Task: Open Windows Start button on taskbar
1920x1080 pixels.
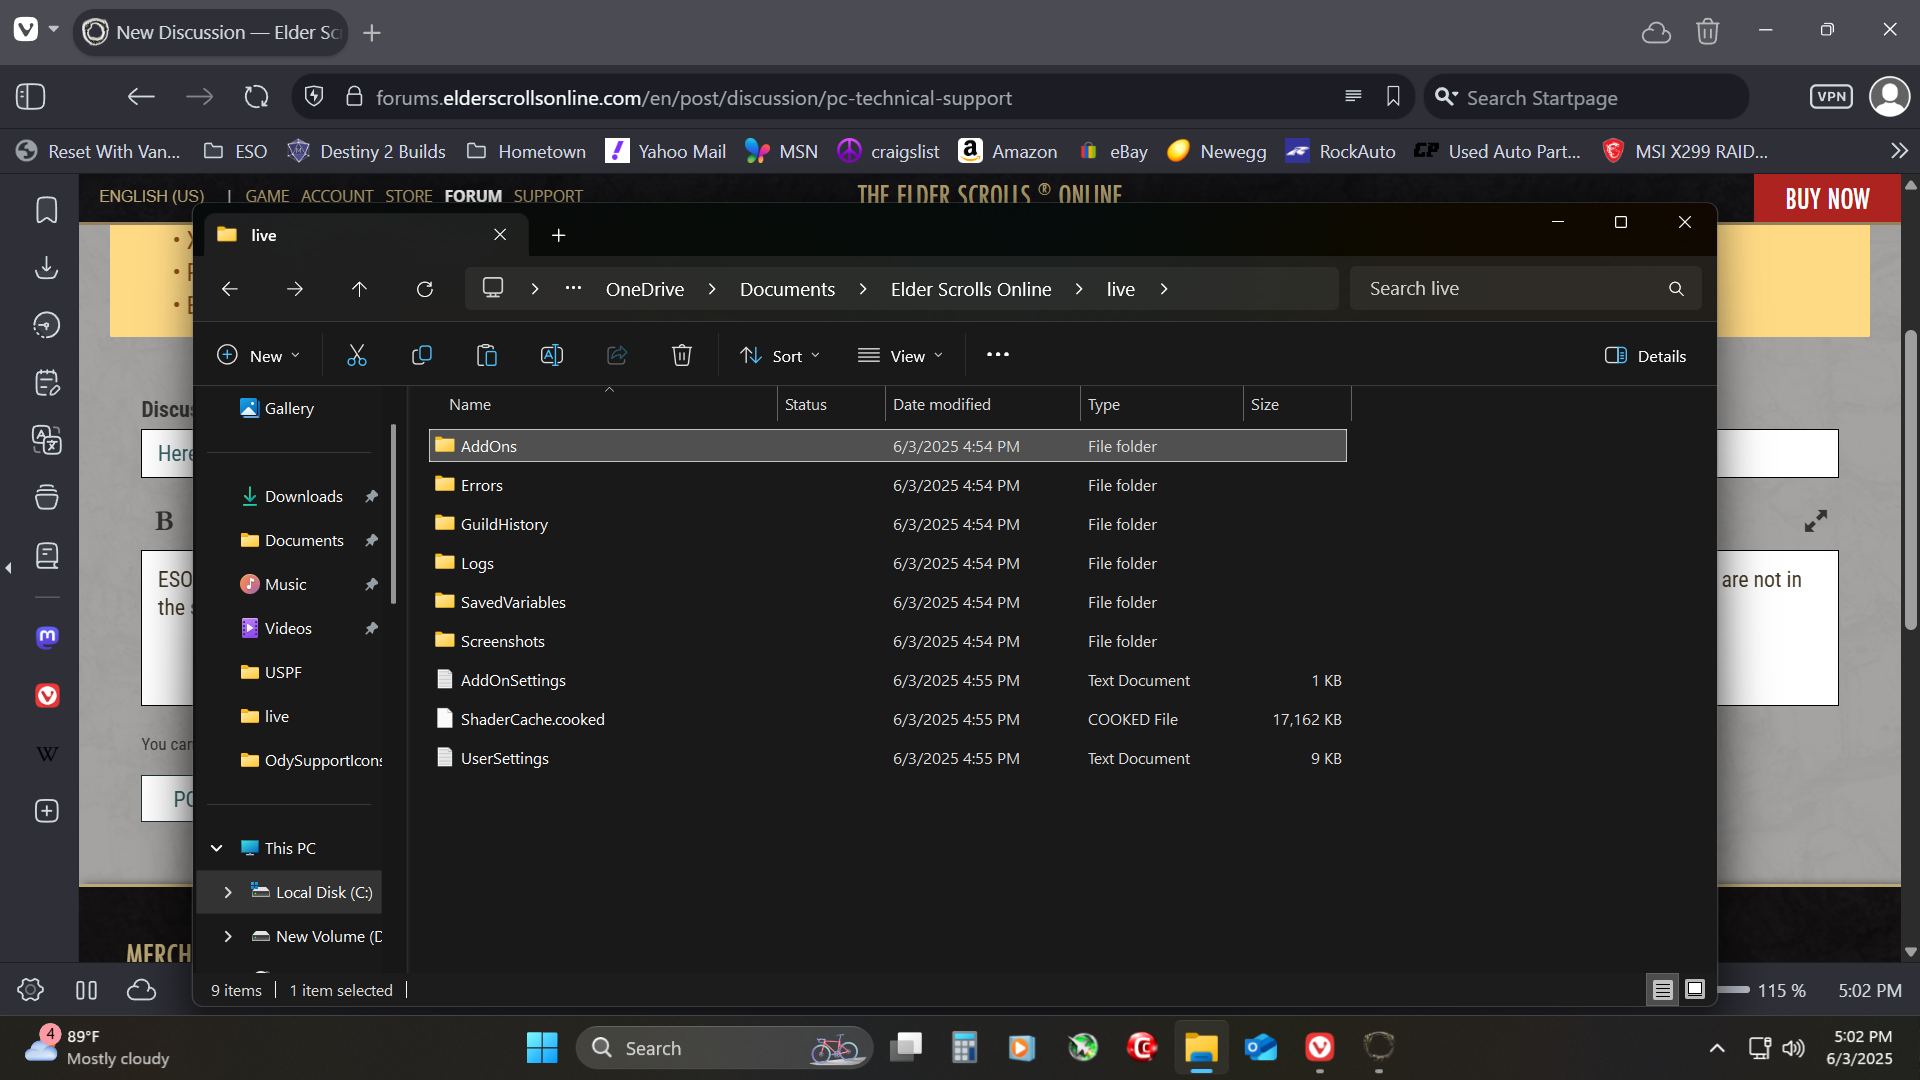Action: pyautogui.click(x=542, y=1047)
